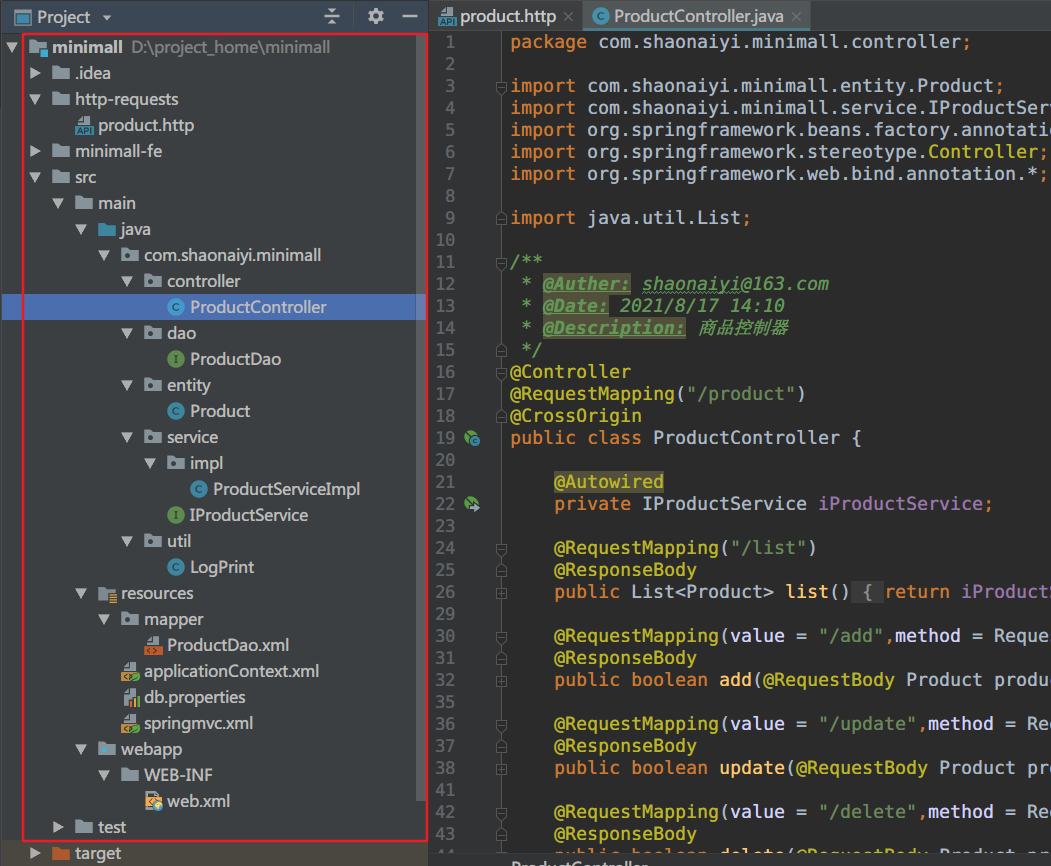Close the ProductController.java tab

pos(796,17)
